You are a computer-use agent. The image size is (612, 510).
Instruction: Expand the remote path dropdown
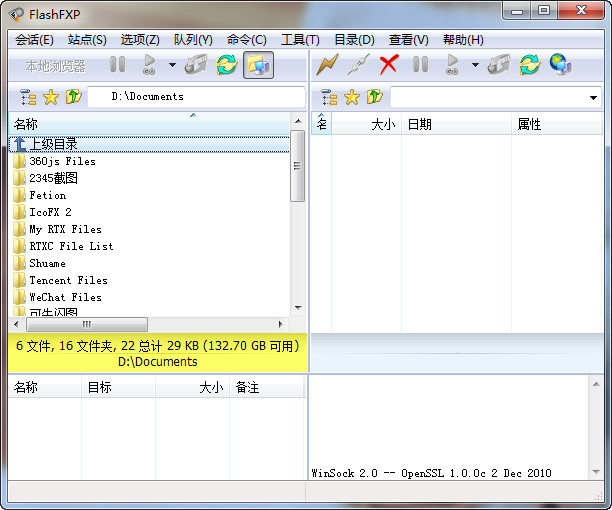[594, 98]
